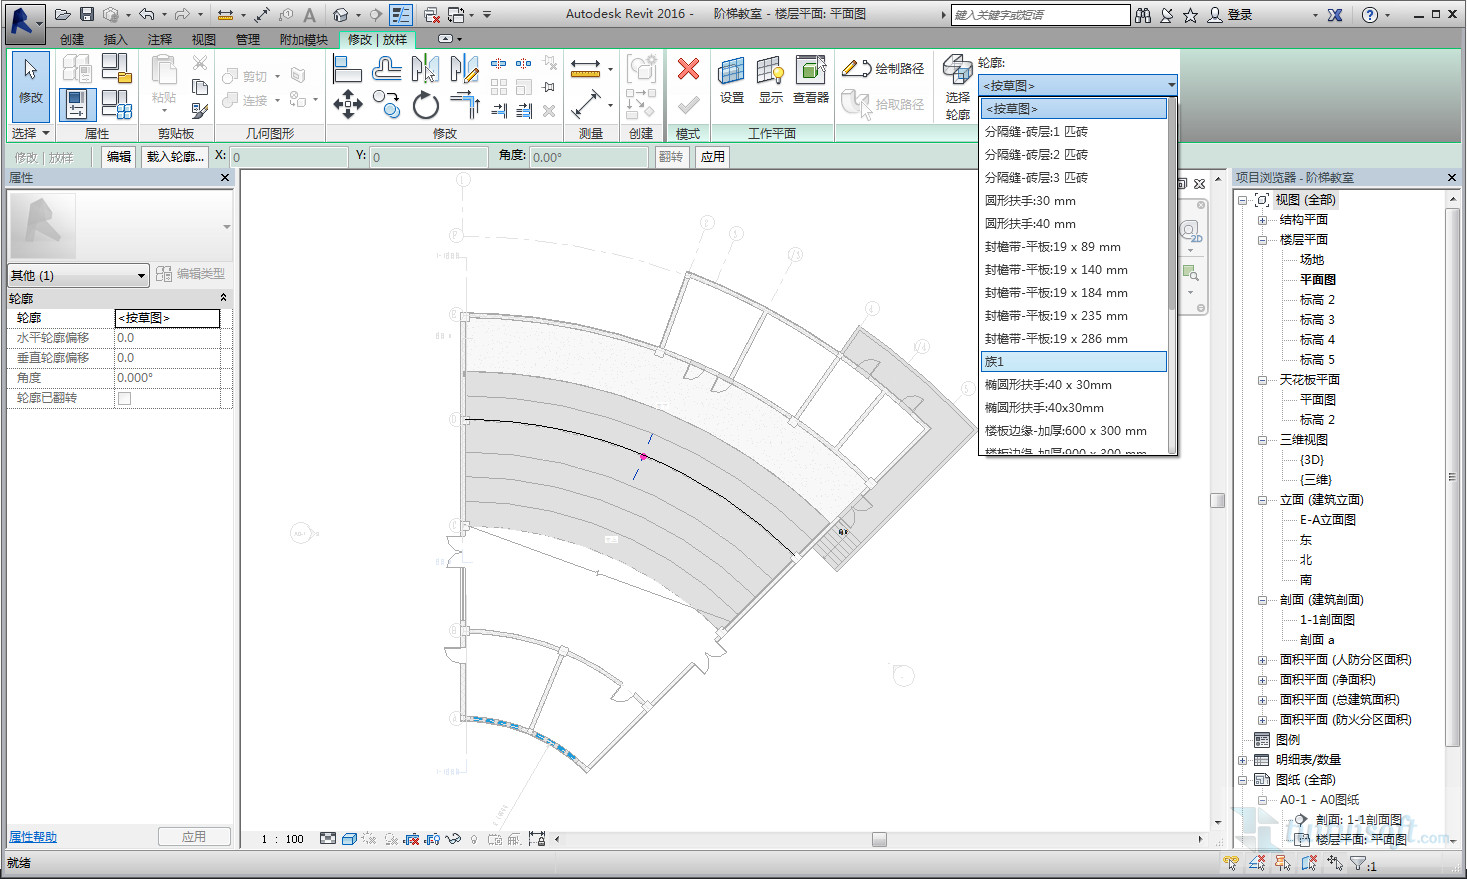Image resolution: width=1467 pixels, height=879 pixels.
Task: Expand the 结构平面 tree node
Action: tap(1262, 220)
